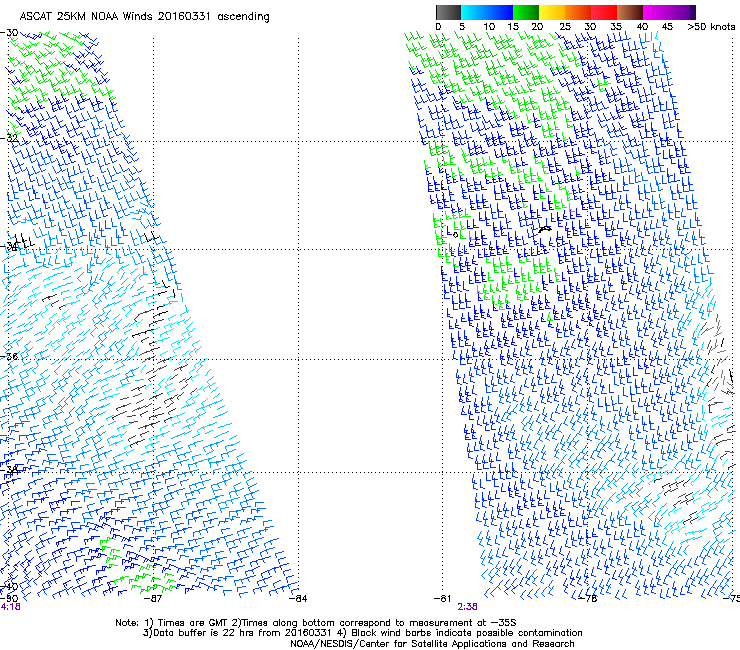
Task: Click the '3)Data buffer is 22 hrs' note line
Action: 362,633
